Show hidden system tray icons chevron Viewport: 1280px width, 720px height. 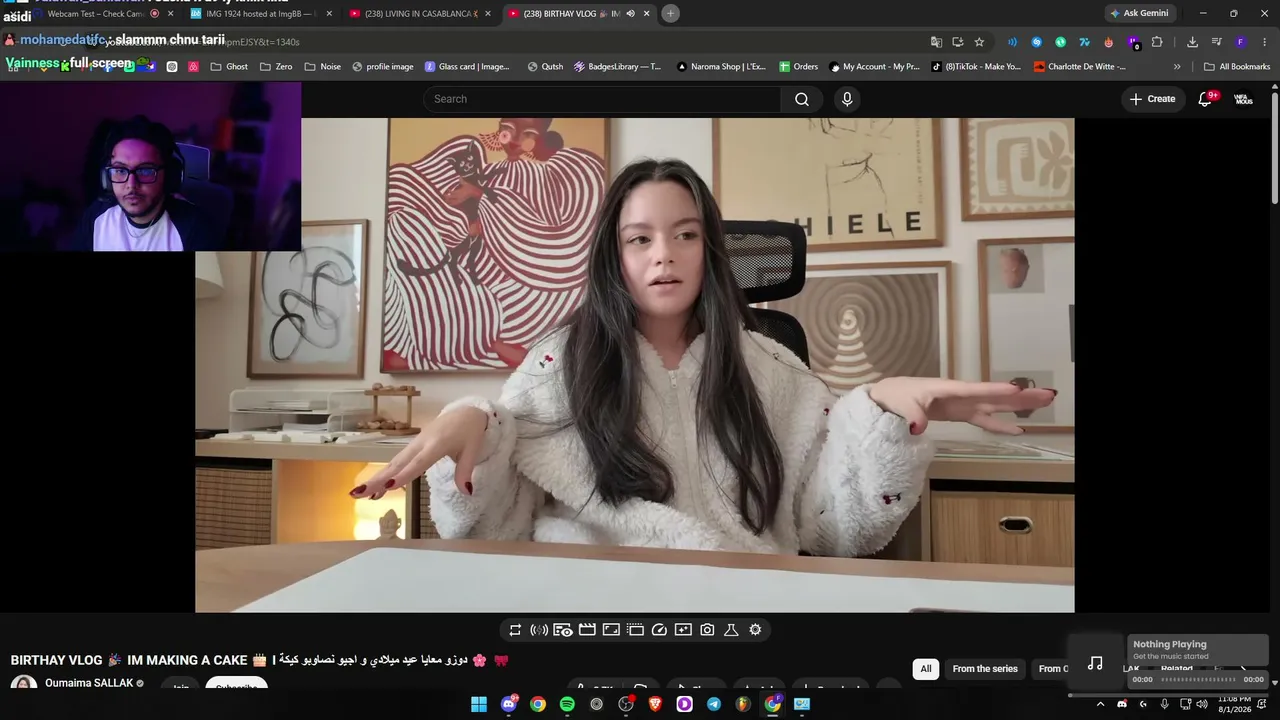click(1100, 704)
